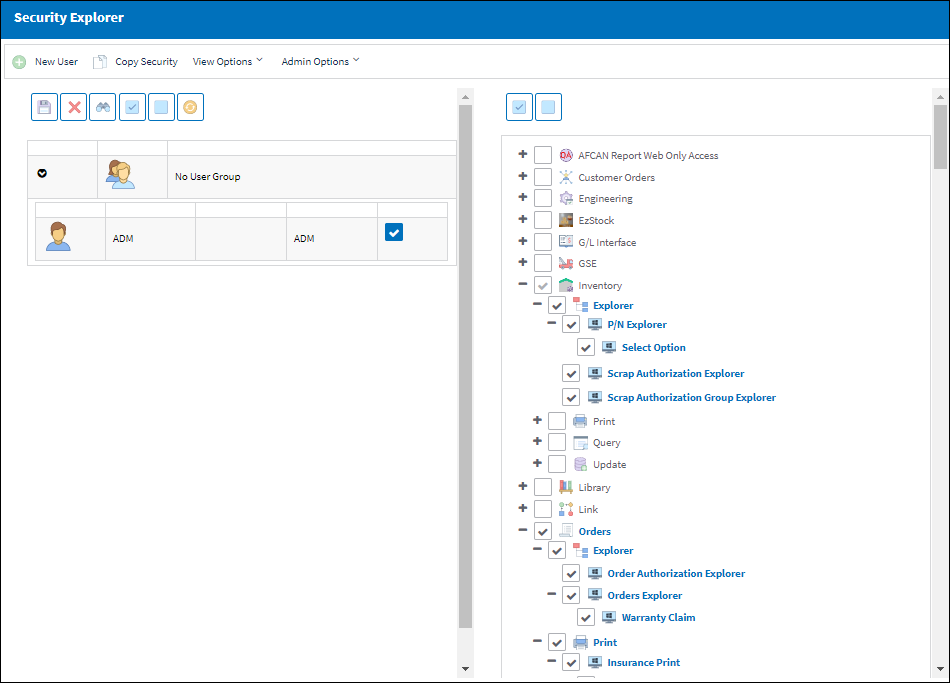This screenshot has height=683, width=950.
Task: Open the View Options menu
Action: coord(228,61)
